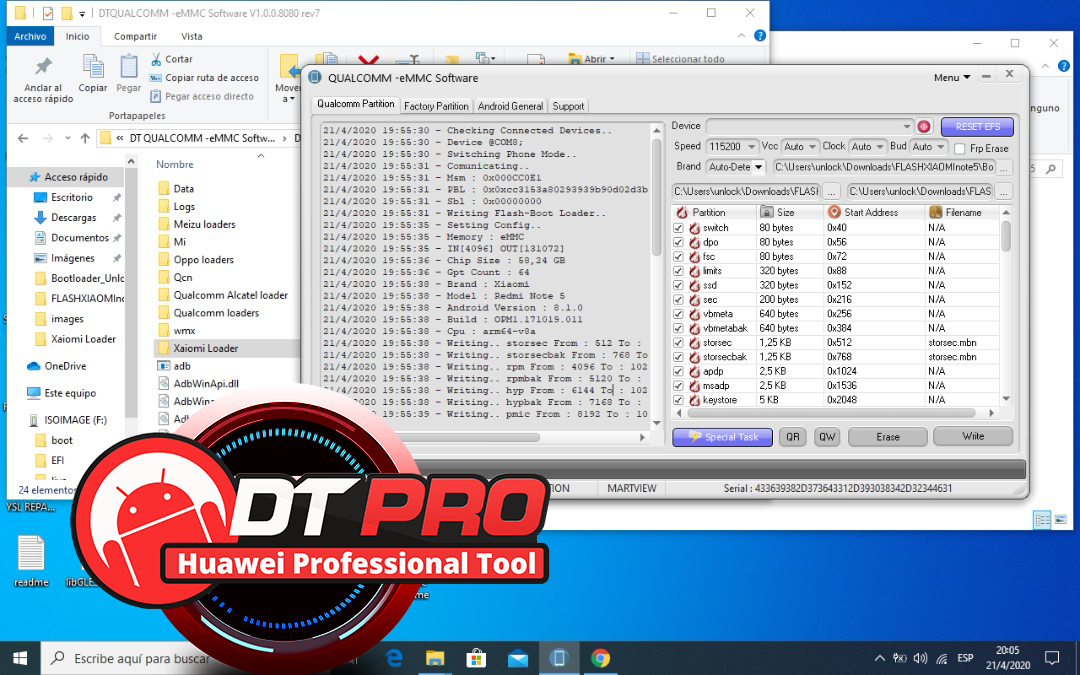Select OneDrive in the navigation pane
This screenshot has width=1080, height=675.
point(65,366)
